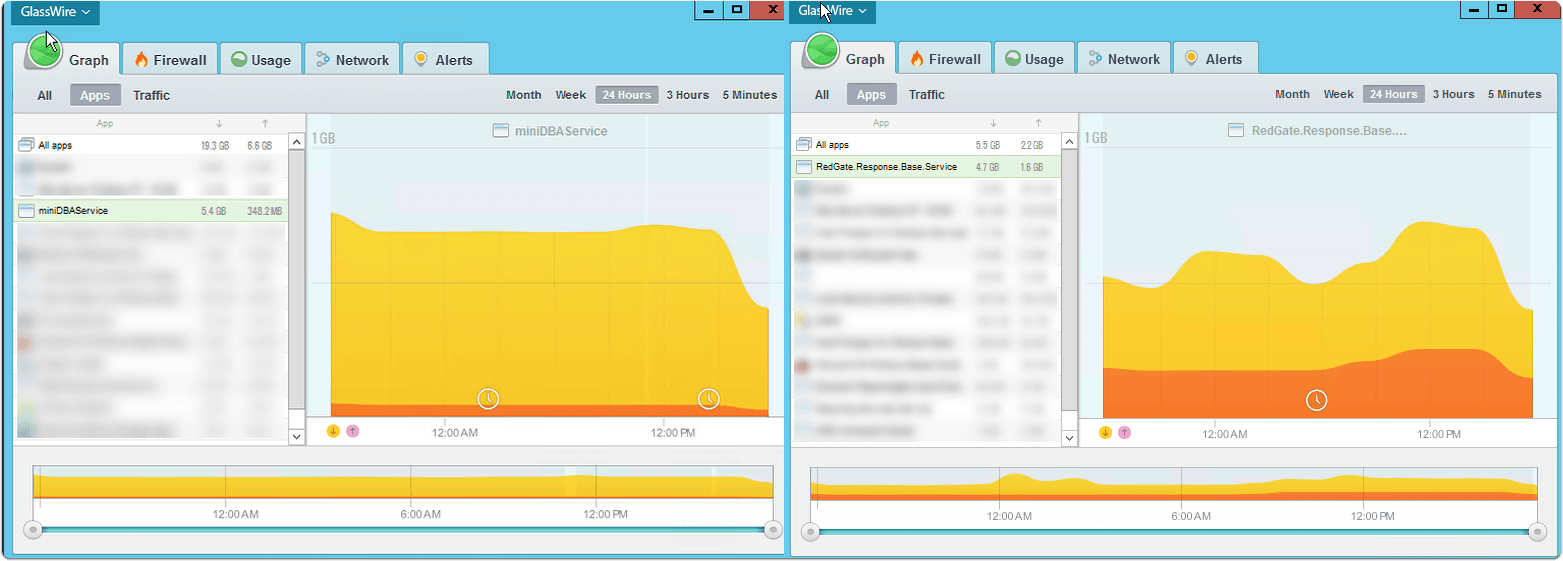Open Network tab in left window
Image resolution: width=1563 pixels, height=561 pixels.
352,60
